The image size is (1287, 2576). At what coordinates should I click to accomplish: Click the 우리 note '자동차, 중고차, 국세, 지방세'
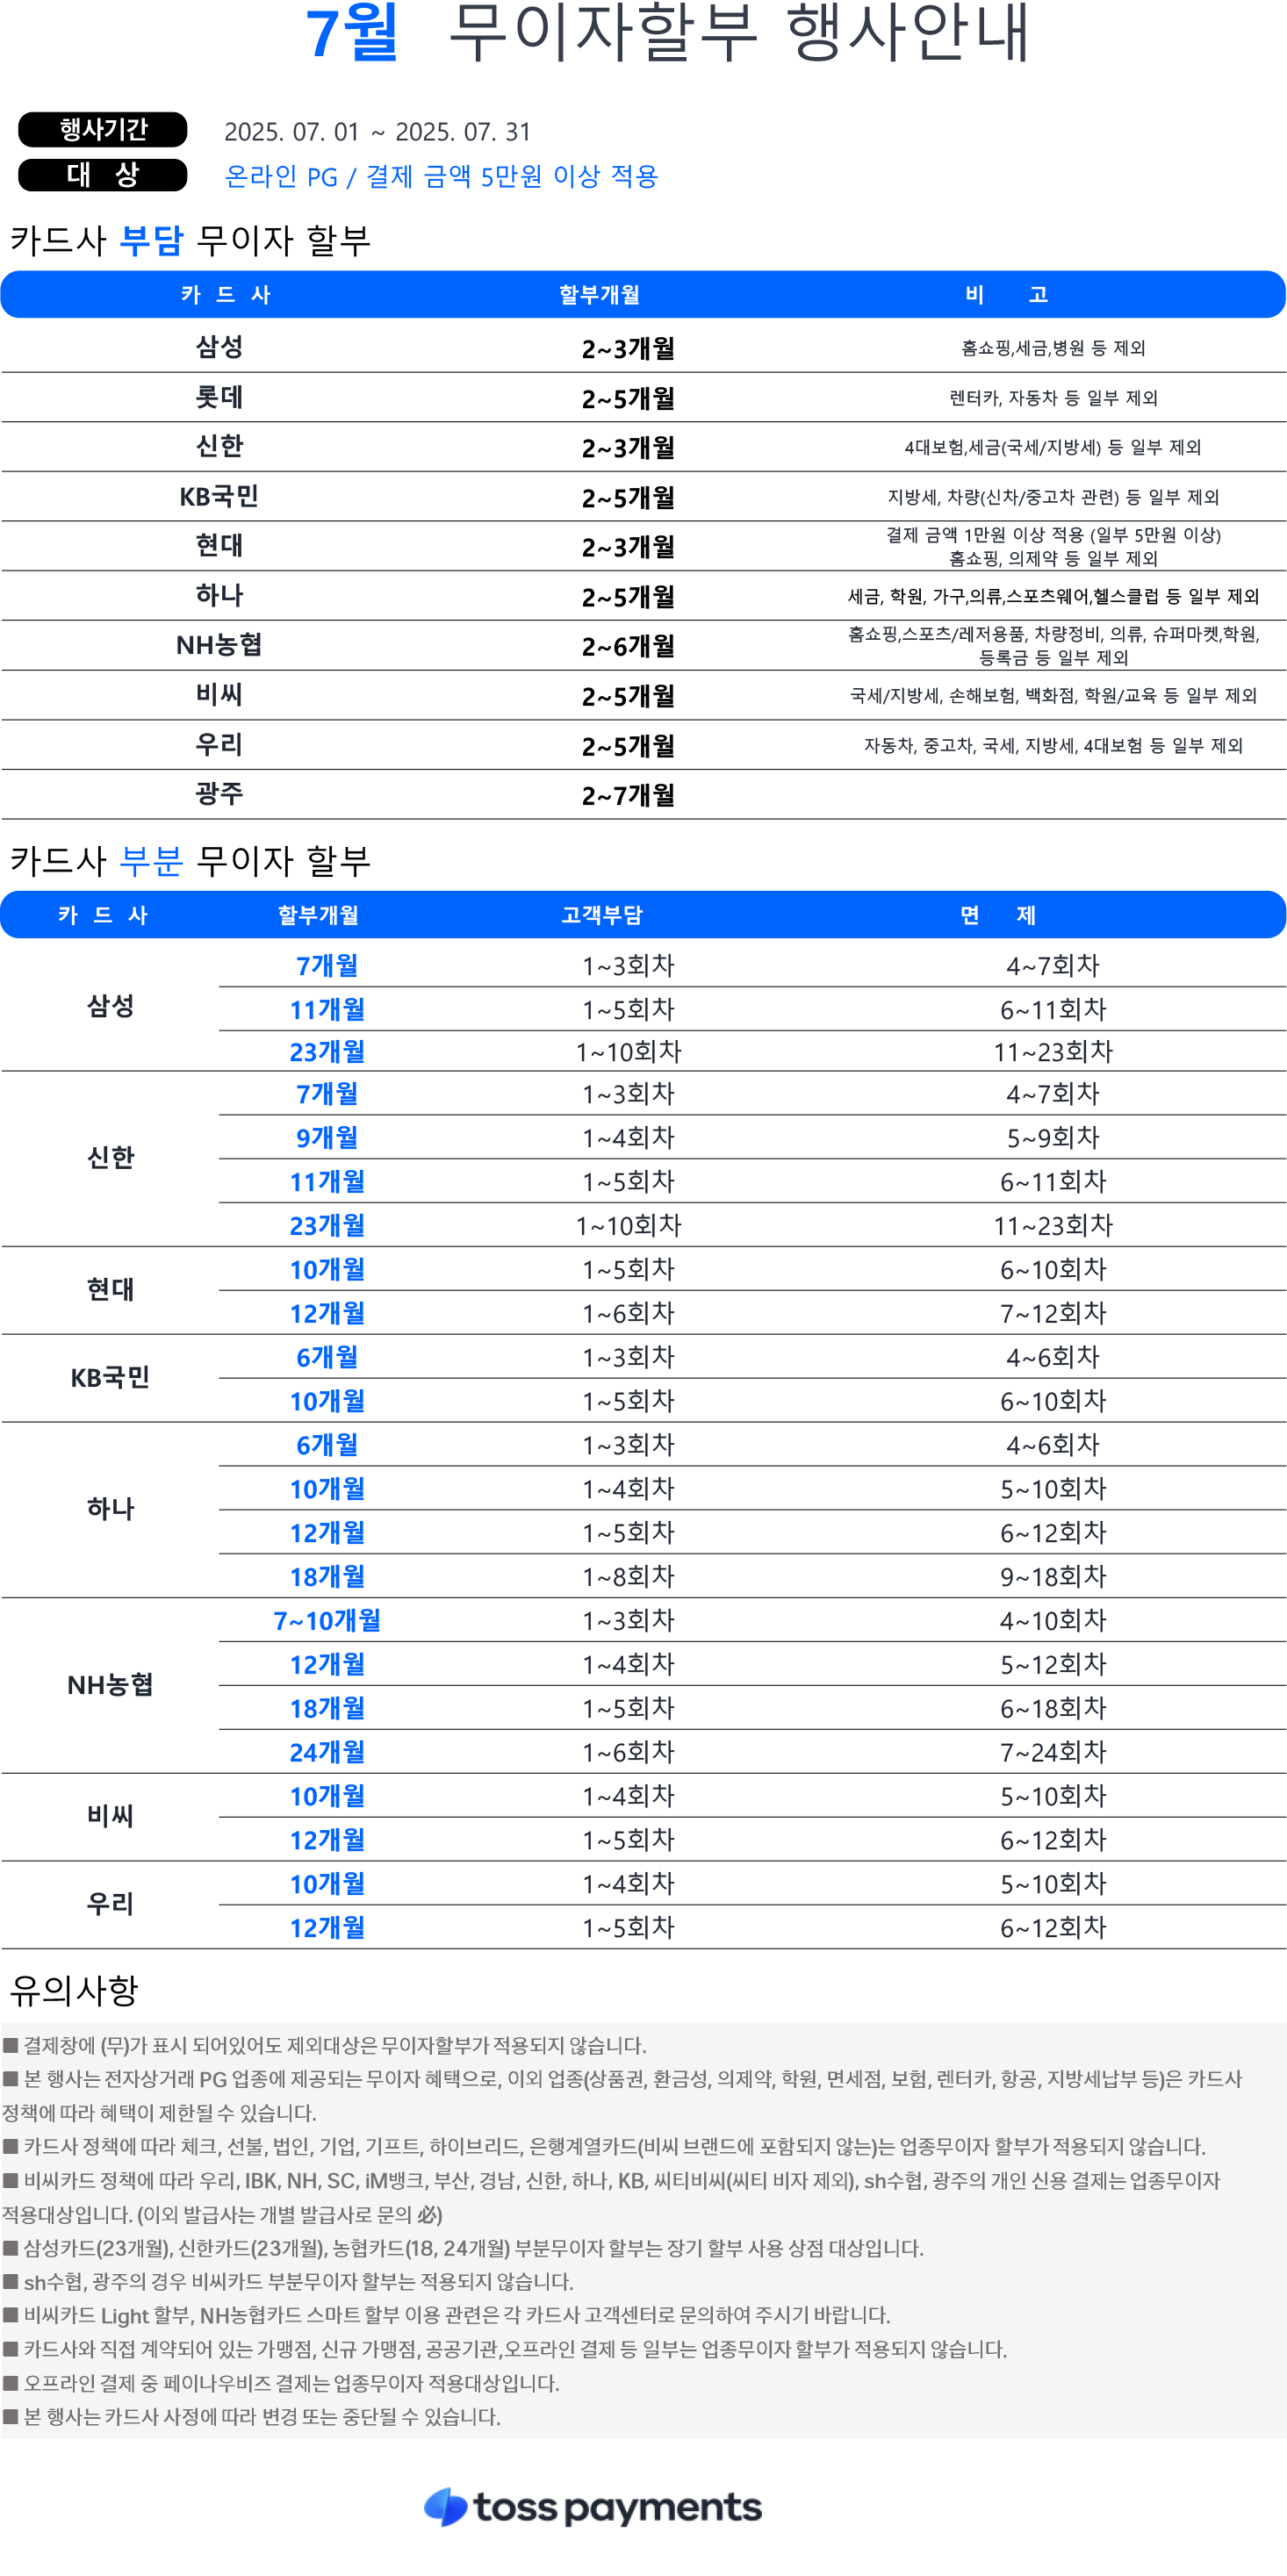1053,745
